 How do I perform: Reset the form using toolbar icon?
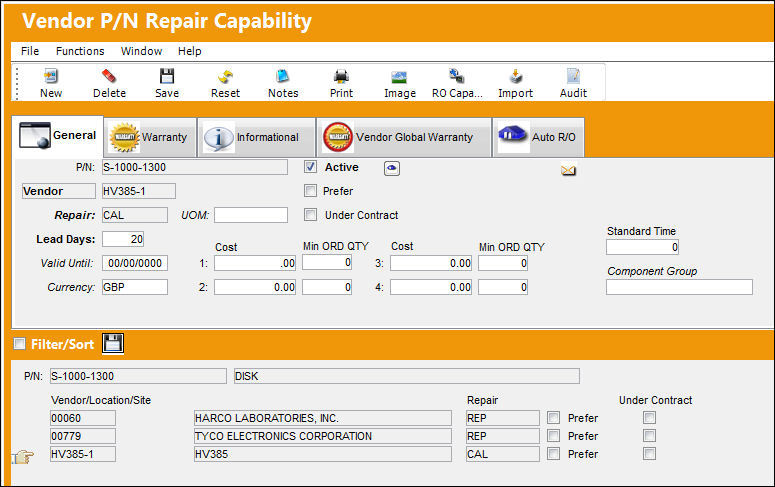(225, 83)
